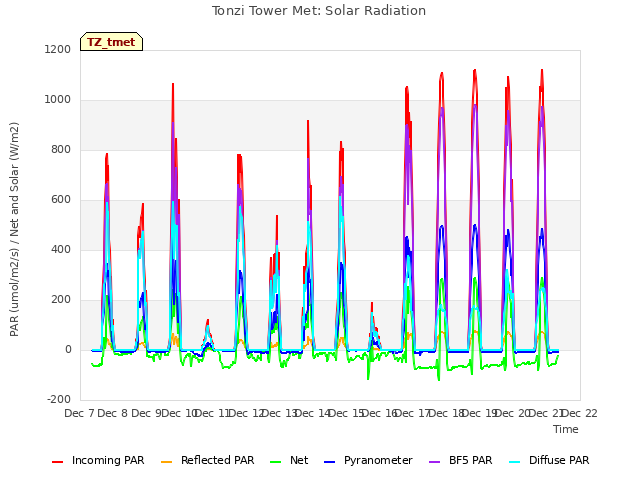Image resolution: width=640 pixels, height=480 pixels.
Task: Click the 200 y-axis tick label
Action: pyautogui.click(x=61, y=300)
